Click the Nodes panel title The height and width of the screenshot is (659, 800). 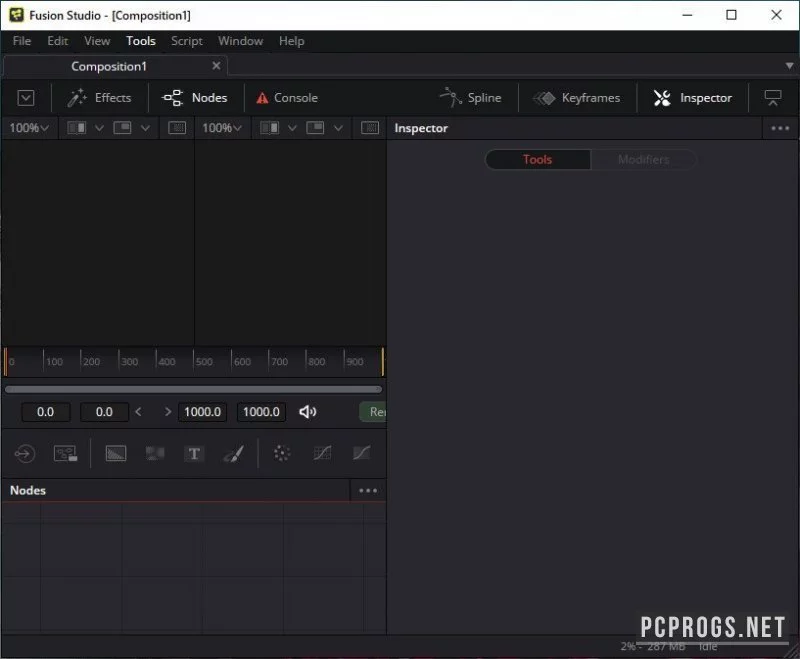coord(28,490)
